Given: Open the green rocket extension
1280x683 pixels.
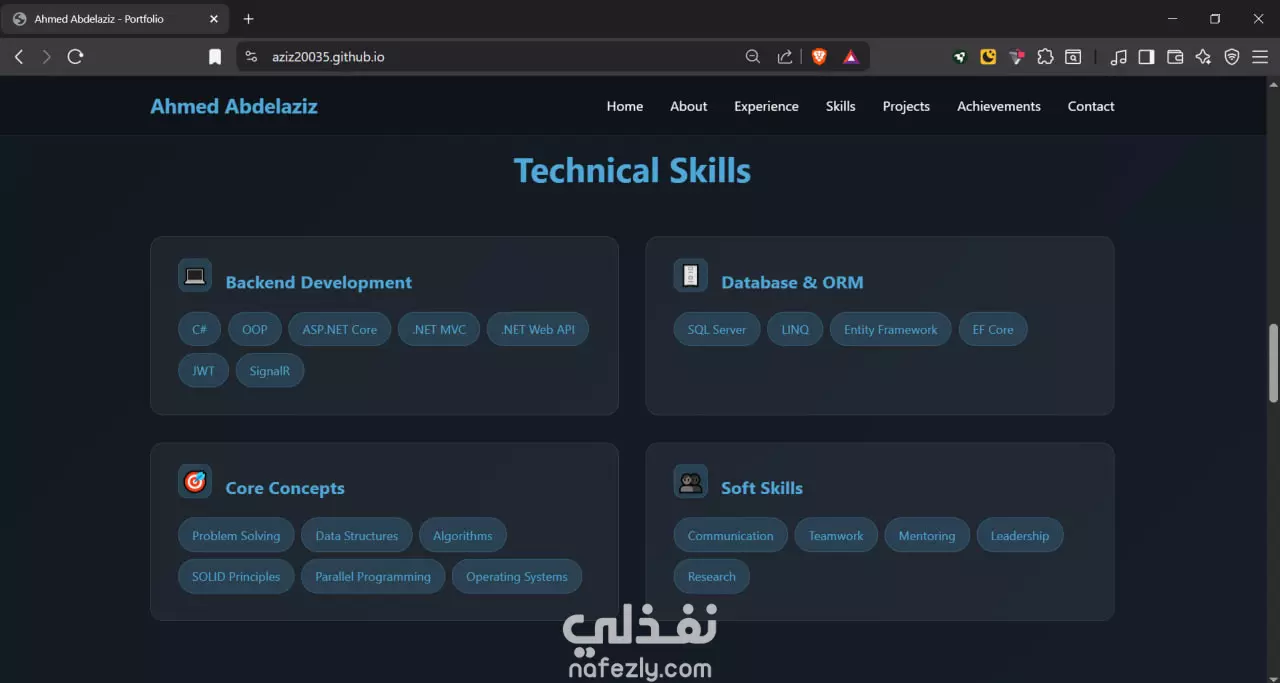Looking at the screenshot, I should point(960,57).
